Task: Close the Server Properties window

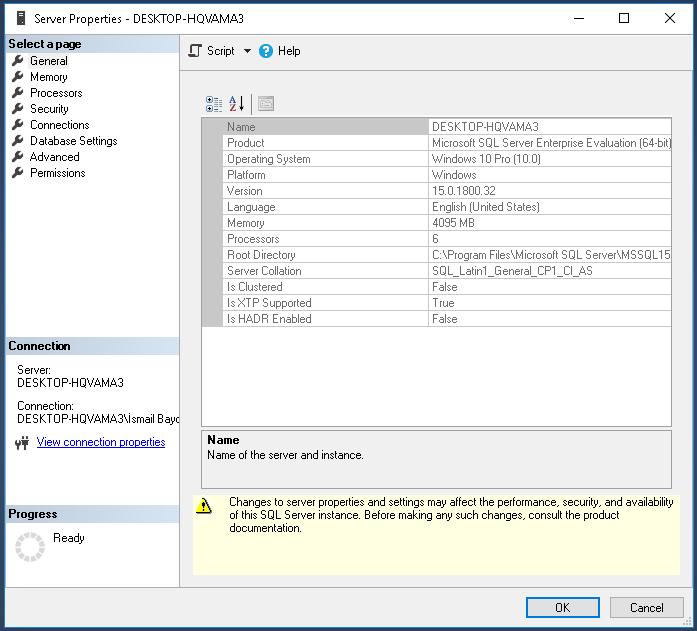Action: [x=669, y=18]
